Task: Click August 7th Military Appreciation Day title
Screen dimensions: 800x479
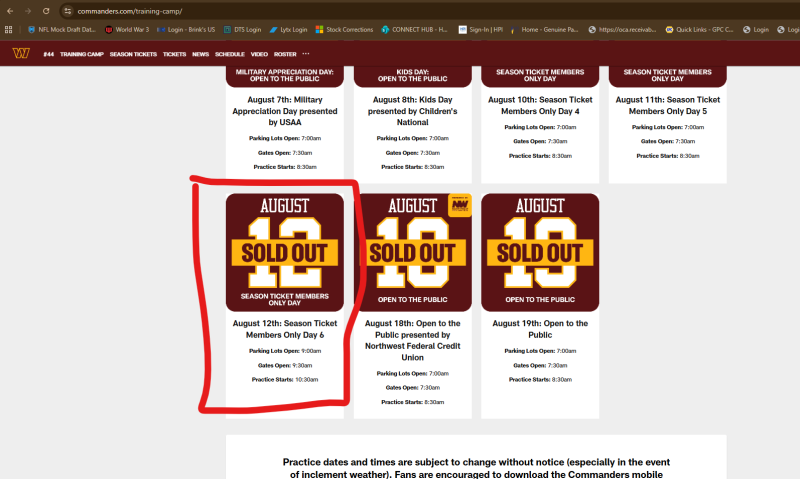Action: click(285, 111)
